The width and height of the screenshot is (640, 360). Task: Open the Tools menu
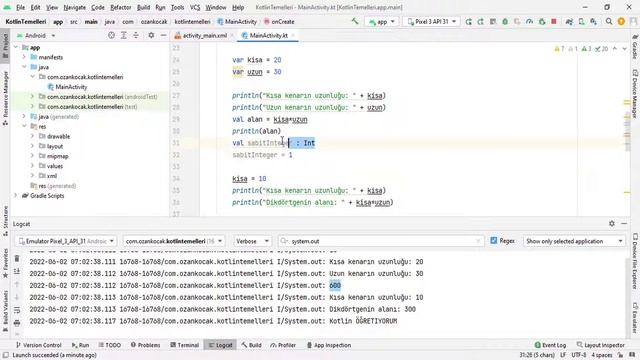177,7
